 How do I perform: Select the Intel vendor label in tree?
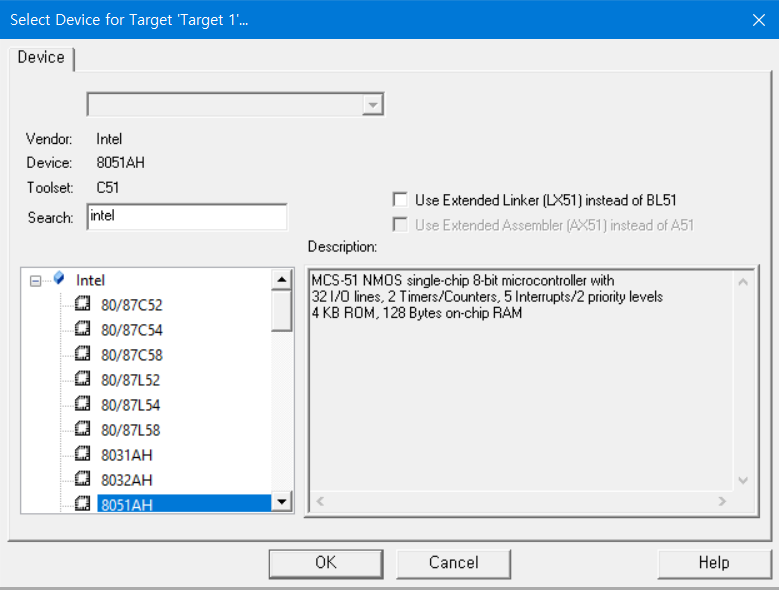tap(90, 281)
